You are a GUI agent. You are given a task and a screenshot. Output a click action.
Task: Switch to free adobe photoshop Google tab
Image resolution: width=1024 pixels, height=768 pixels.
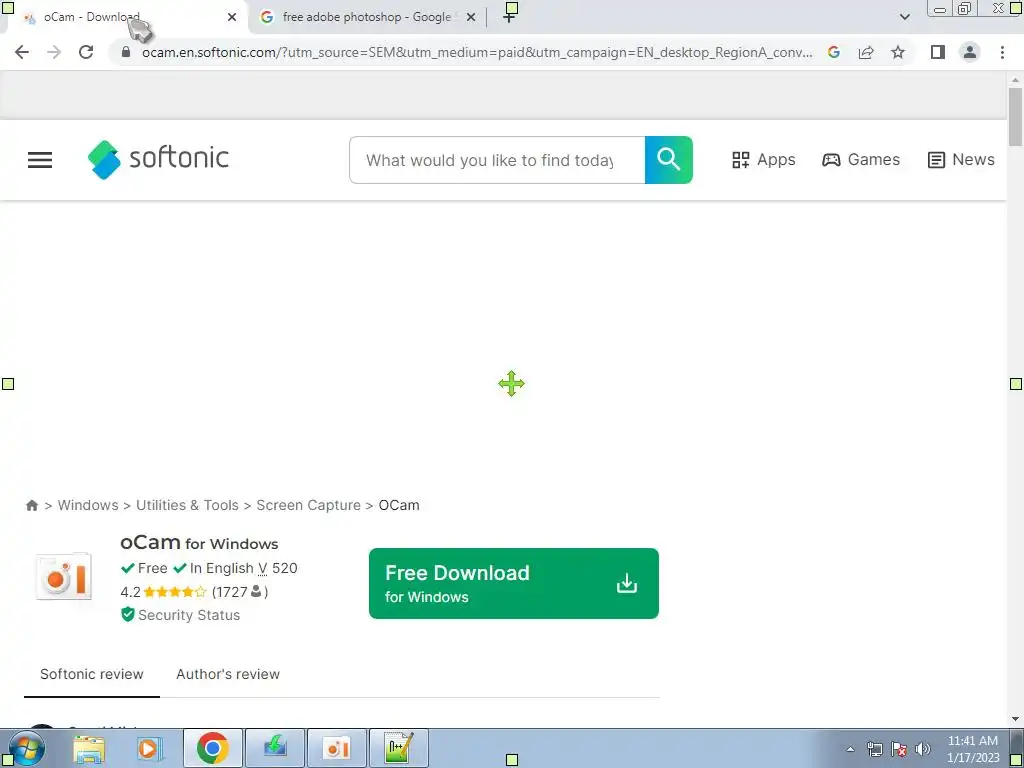366,17
